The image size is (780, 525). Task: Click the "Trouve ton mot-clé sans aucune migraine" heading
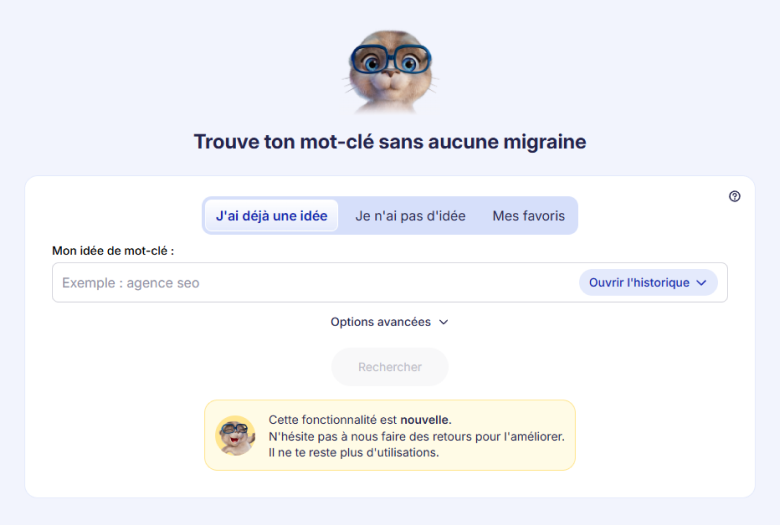pos(390,142)
